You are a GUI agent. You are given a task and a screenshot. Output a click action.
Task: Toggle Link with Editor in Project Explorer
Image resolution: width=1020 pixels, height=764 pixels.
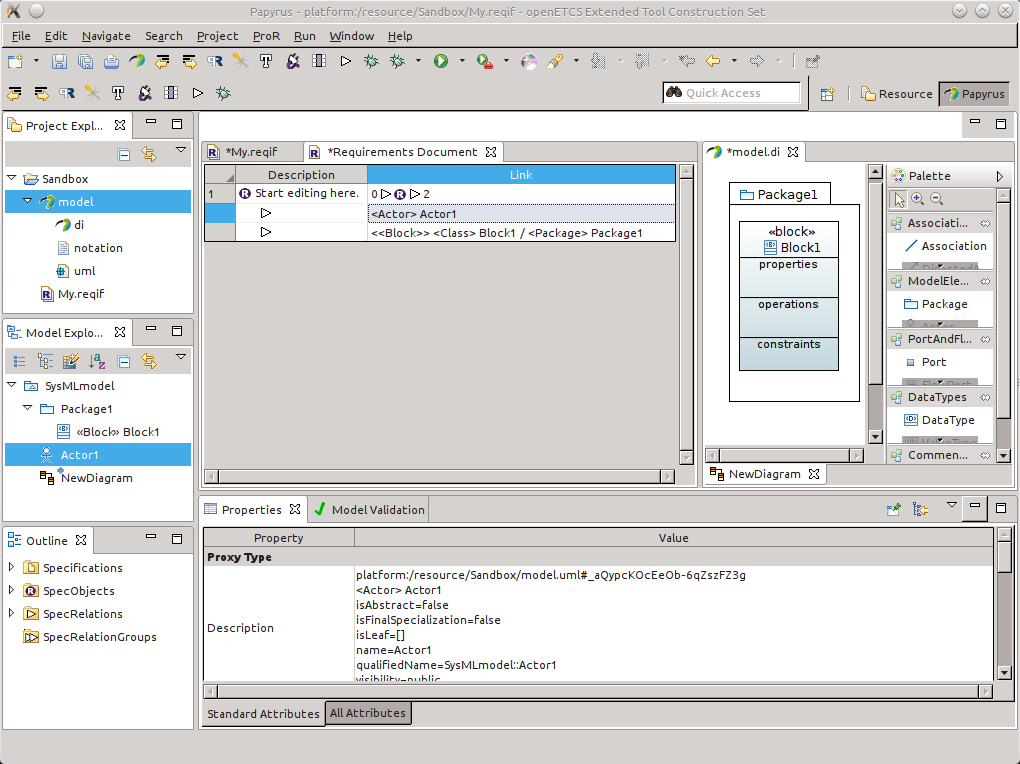[149, 154]
